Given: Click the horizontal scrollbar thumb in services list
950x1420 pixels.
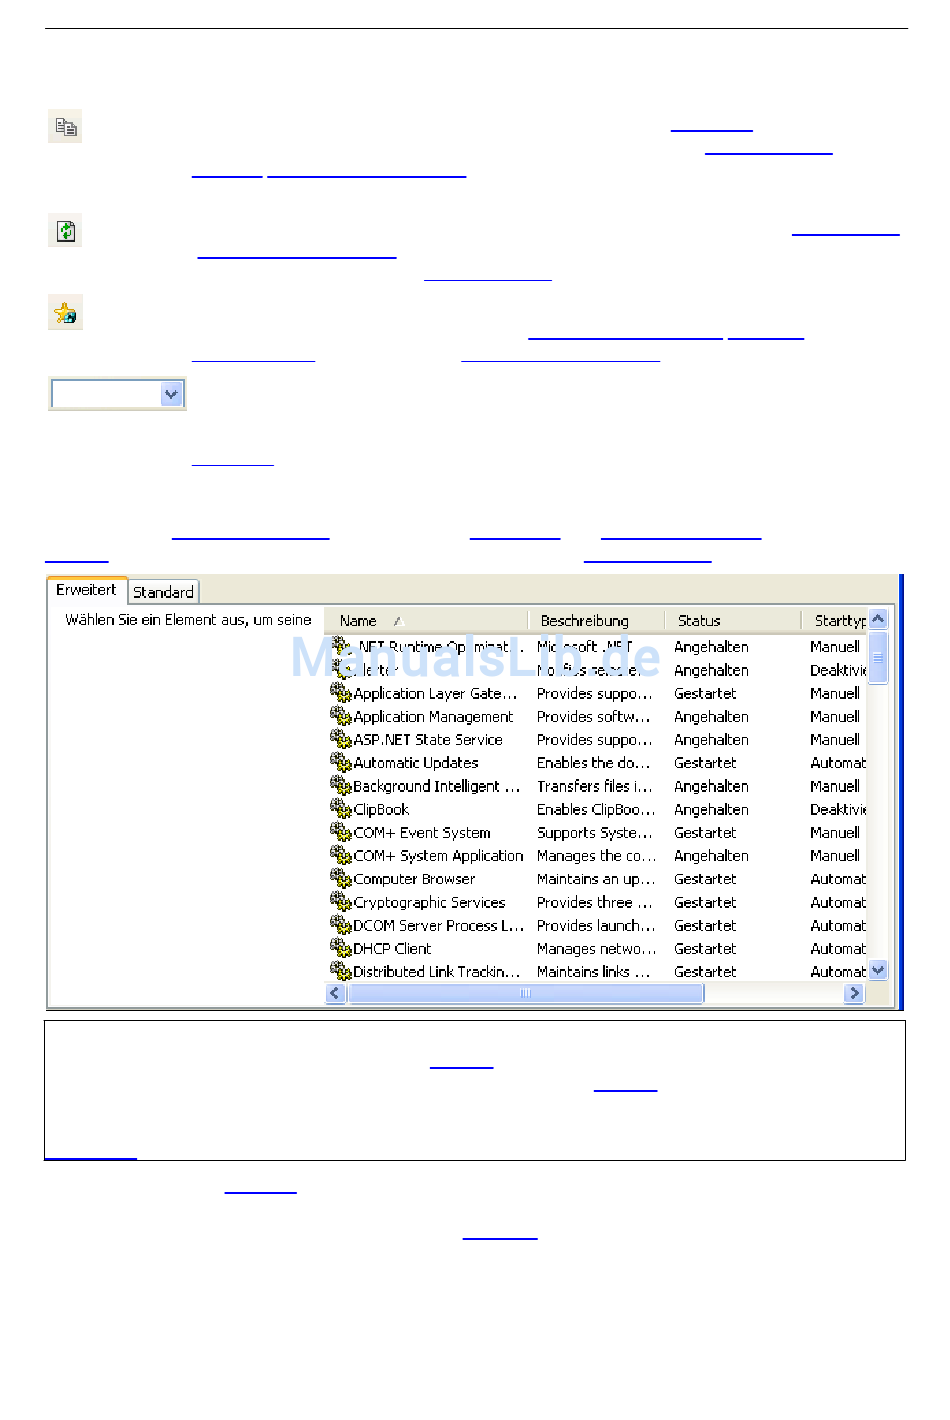Looking at the screenshot, I should tap(525, 993).
